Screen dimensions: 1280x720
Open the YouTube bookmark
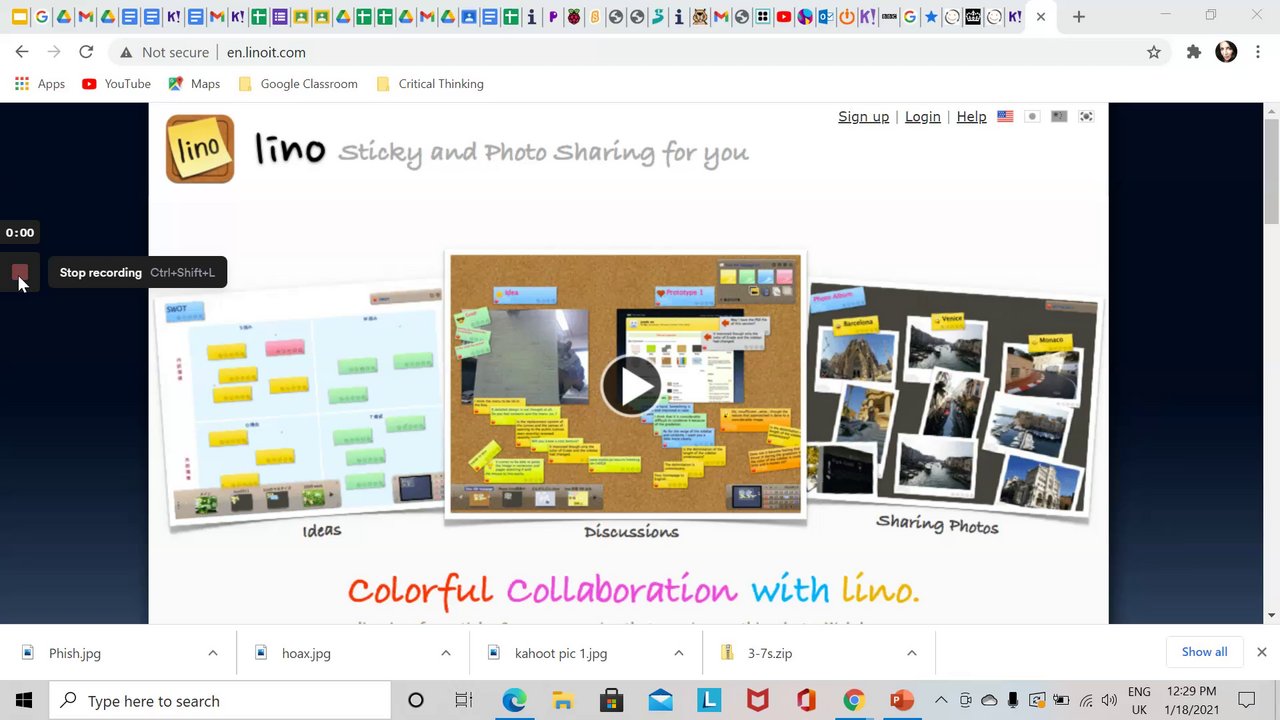click(116, 84)
